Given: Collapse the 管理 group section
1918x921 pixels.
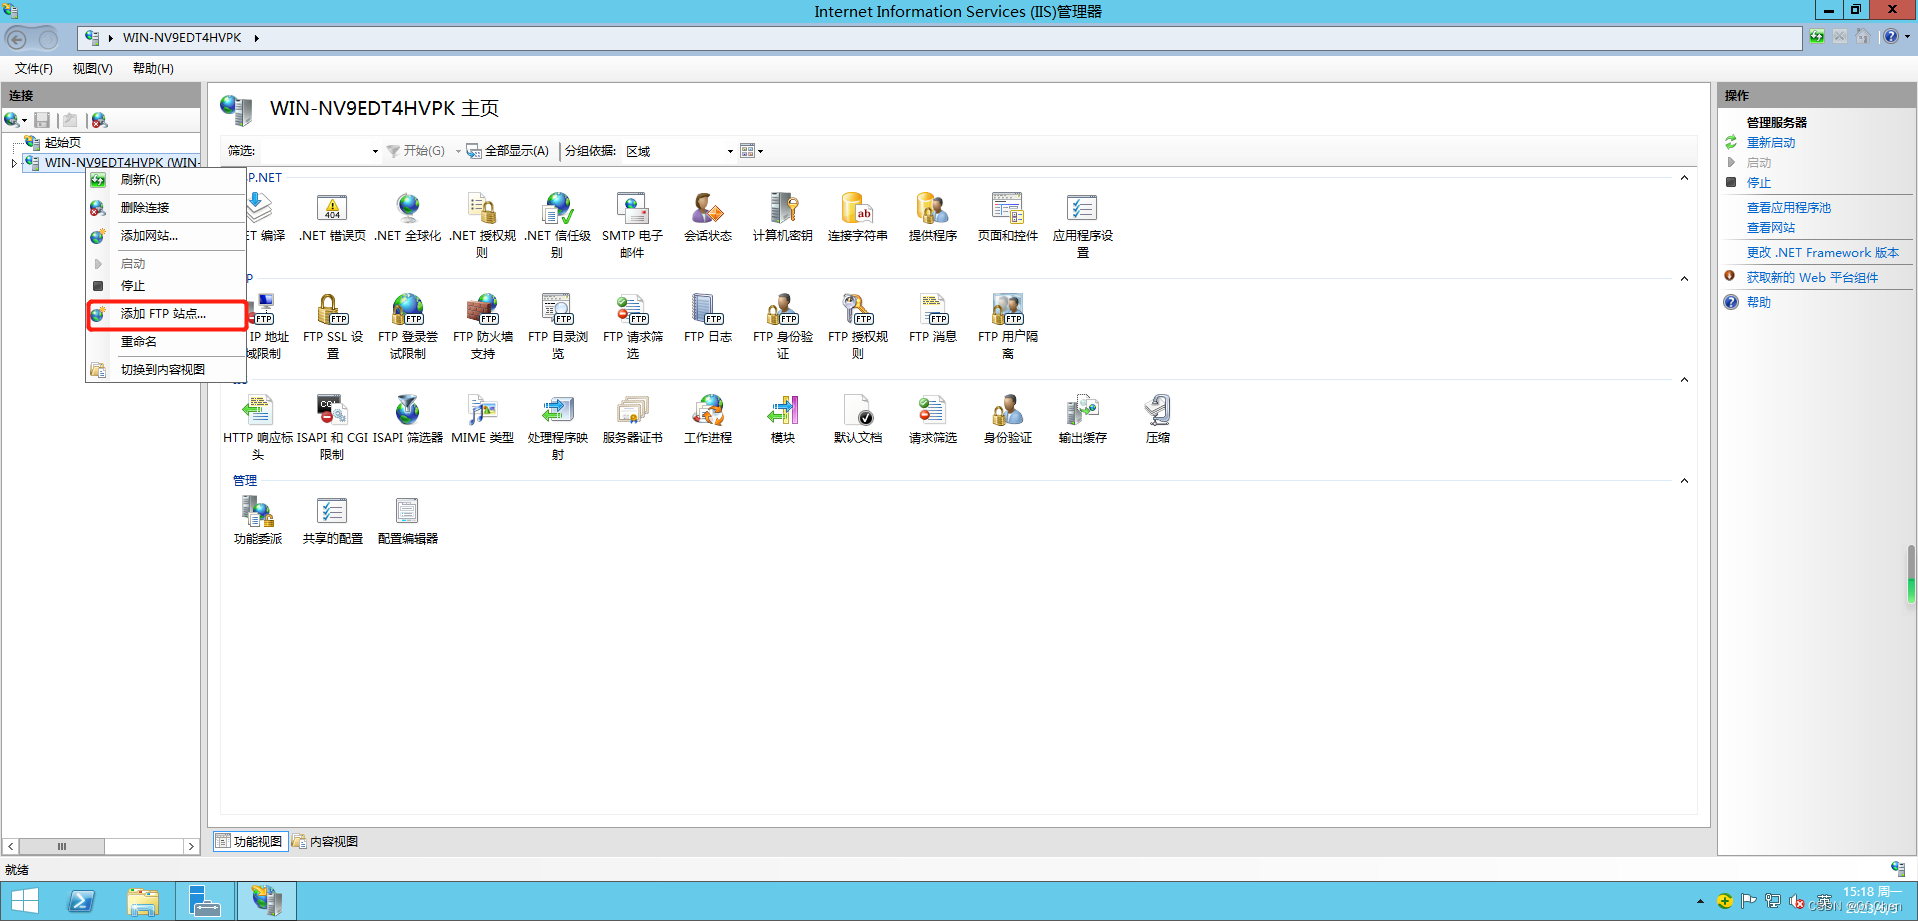Looking at the screenshot, I should pos(1684,481).
